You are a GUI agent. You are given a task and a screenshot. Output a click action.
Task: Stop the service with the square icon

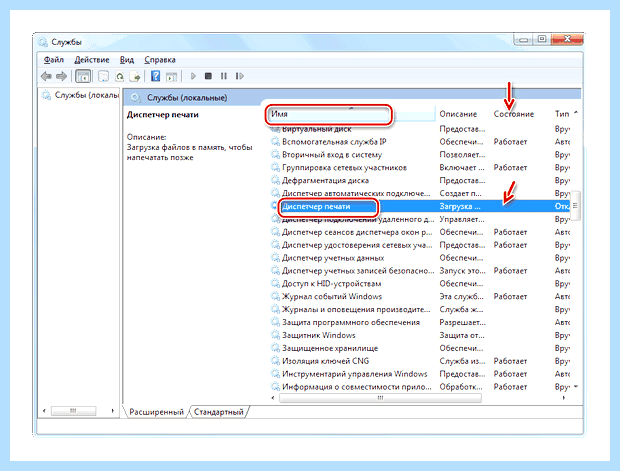[x=208, y=76]
